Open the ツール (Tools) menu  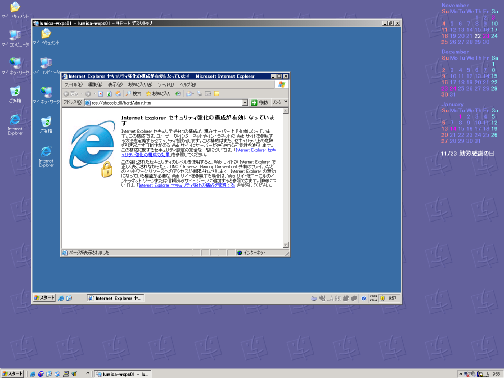coord(166,85)
